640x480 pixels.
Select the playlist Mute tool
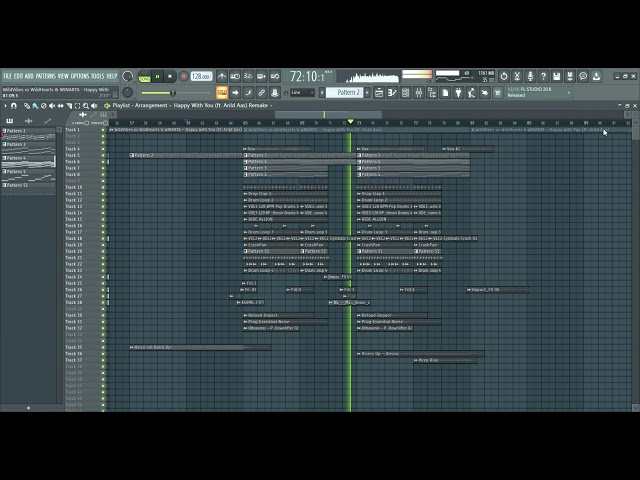(52, 106)
